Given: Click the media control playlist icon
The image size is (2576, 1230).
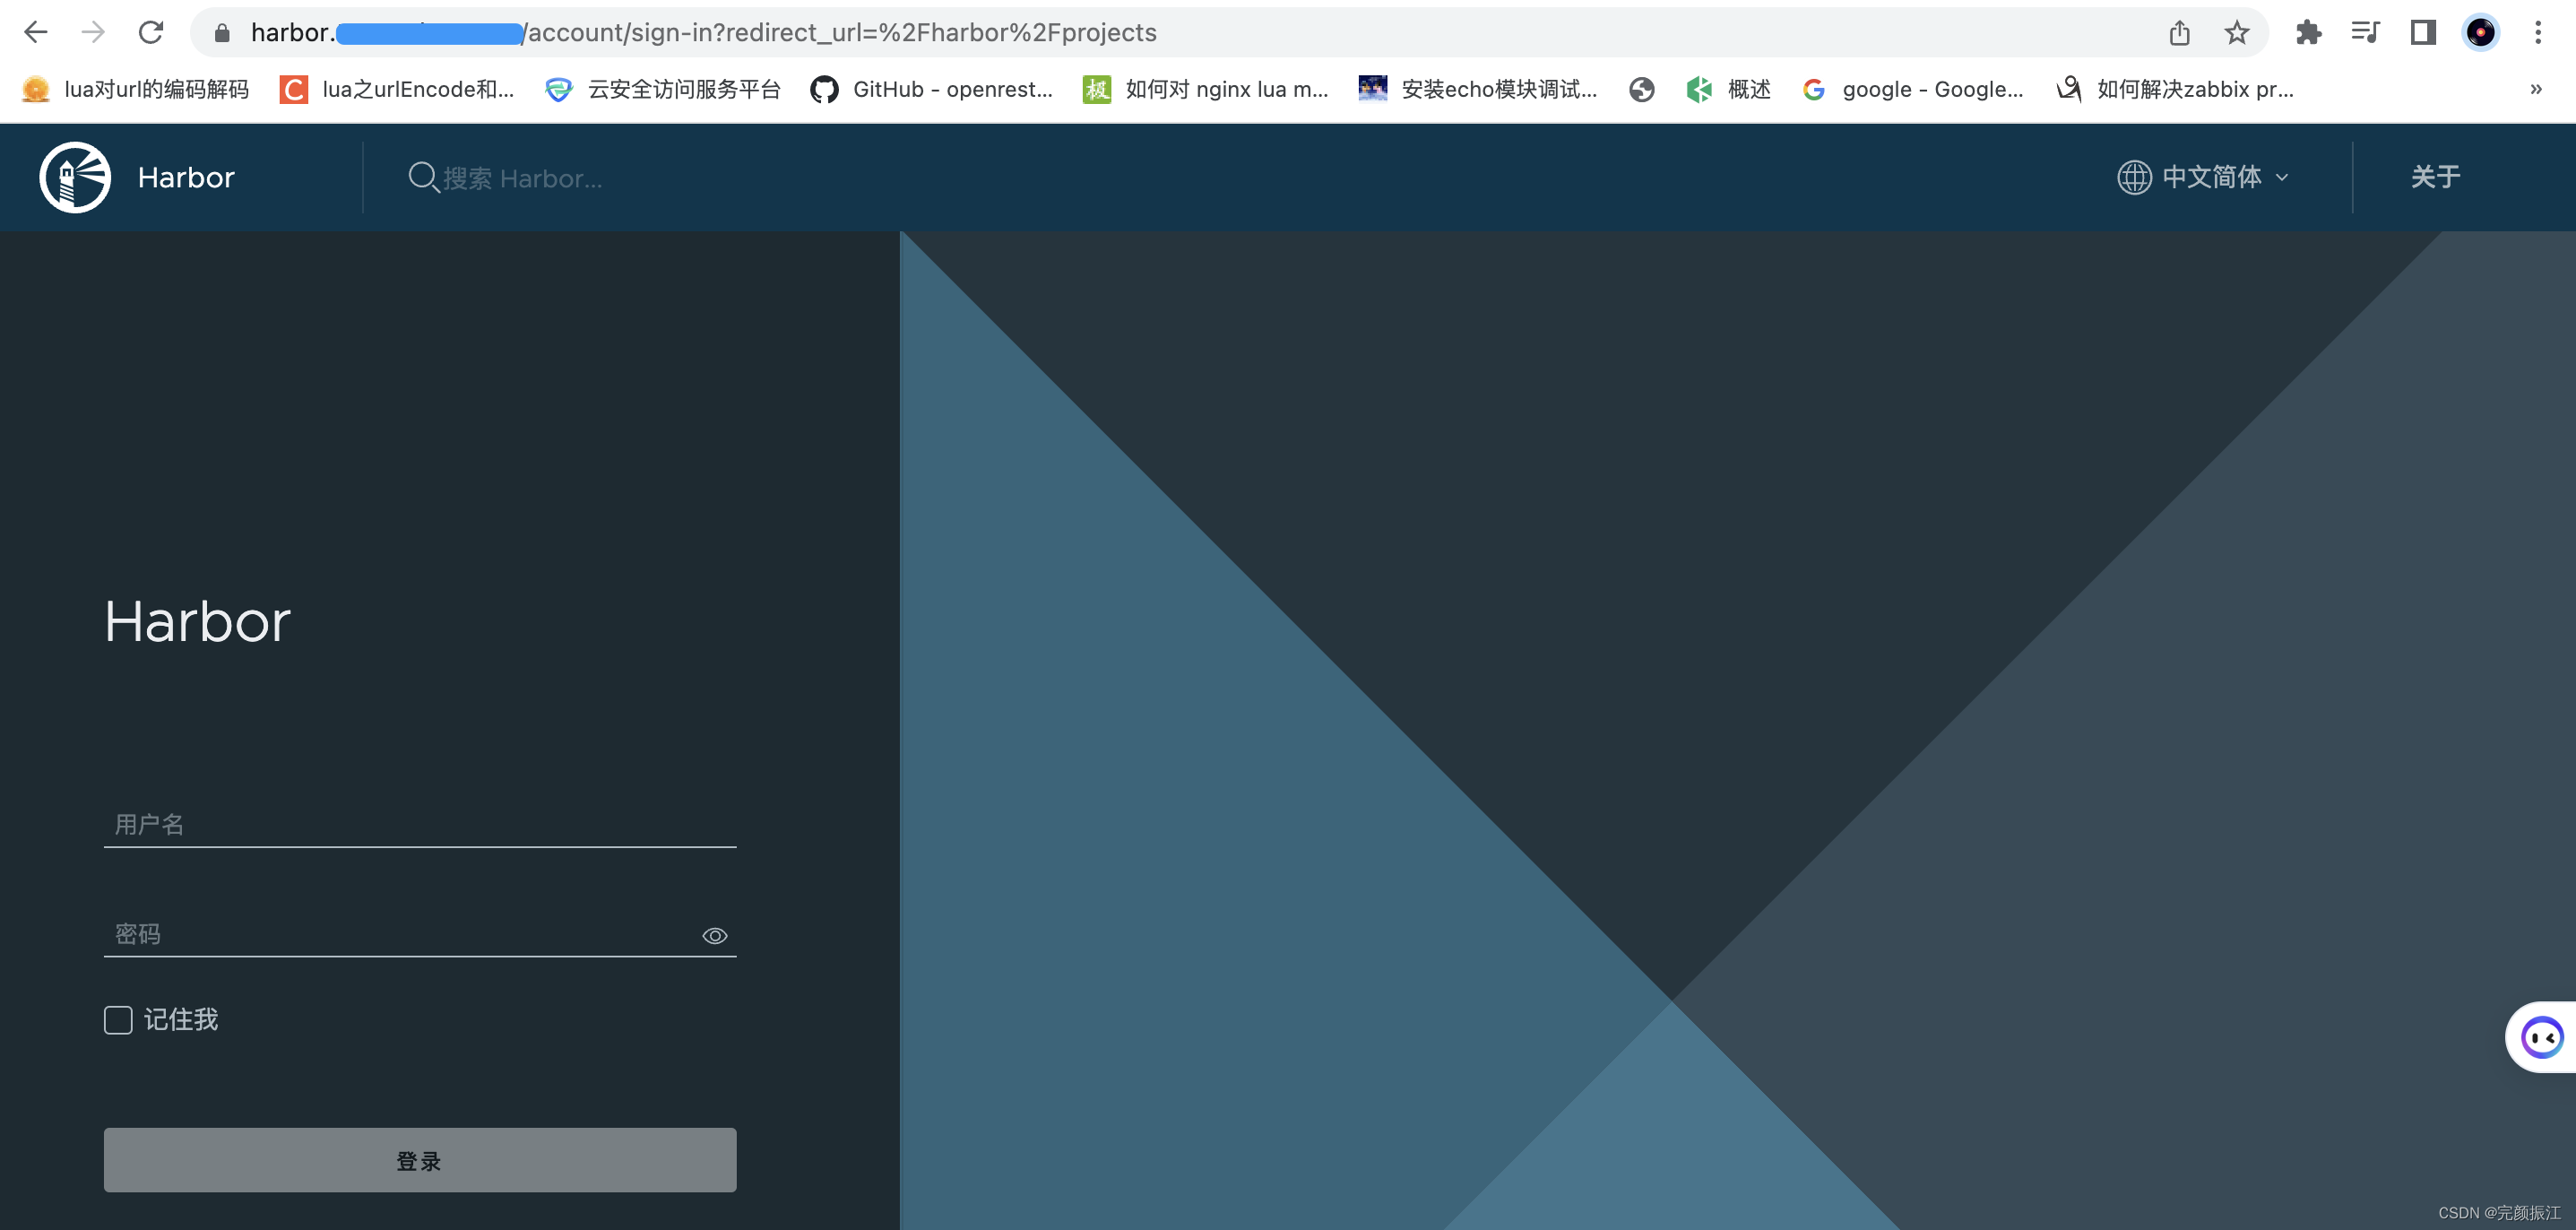Looking at the screenshot, I should [x=2365, y=33].
